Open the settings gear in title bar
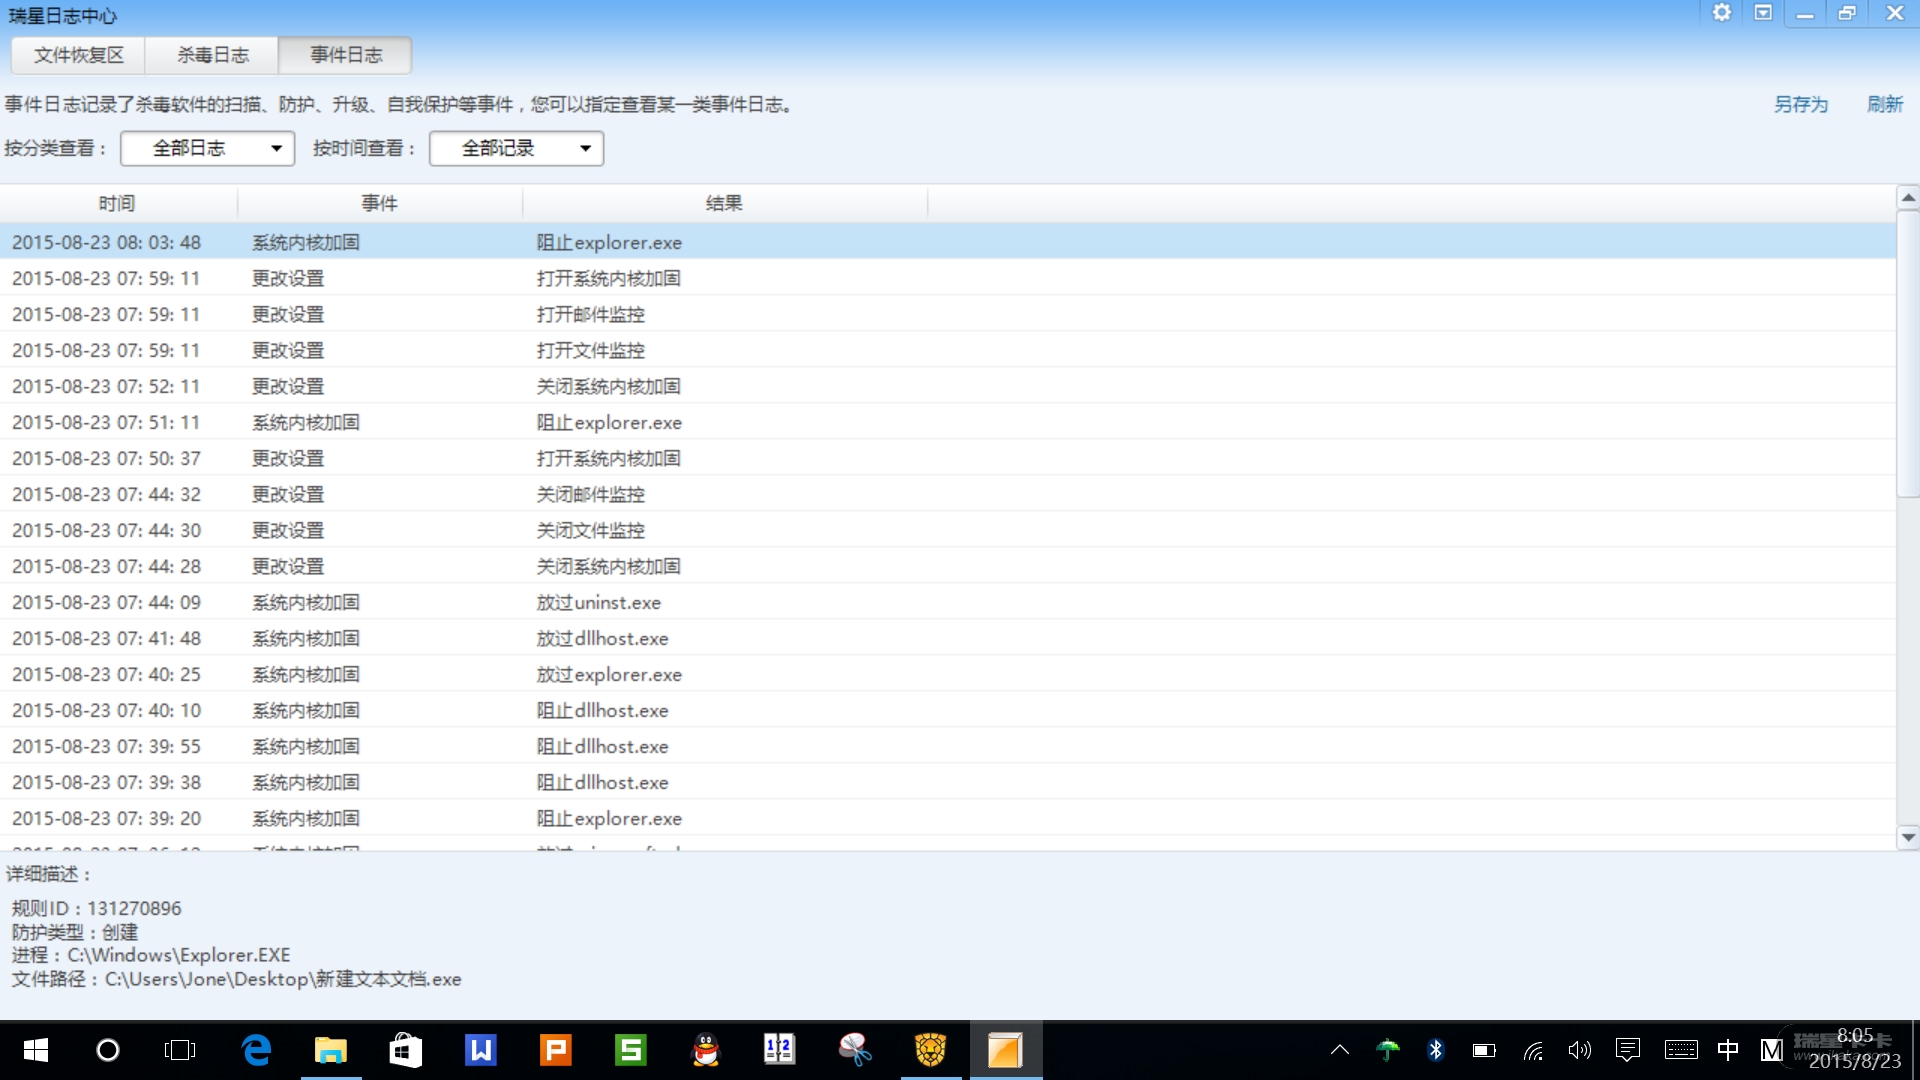 tap(1721, 13)
